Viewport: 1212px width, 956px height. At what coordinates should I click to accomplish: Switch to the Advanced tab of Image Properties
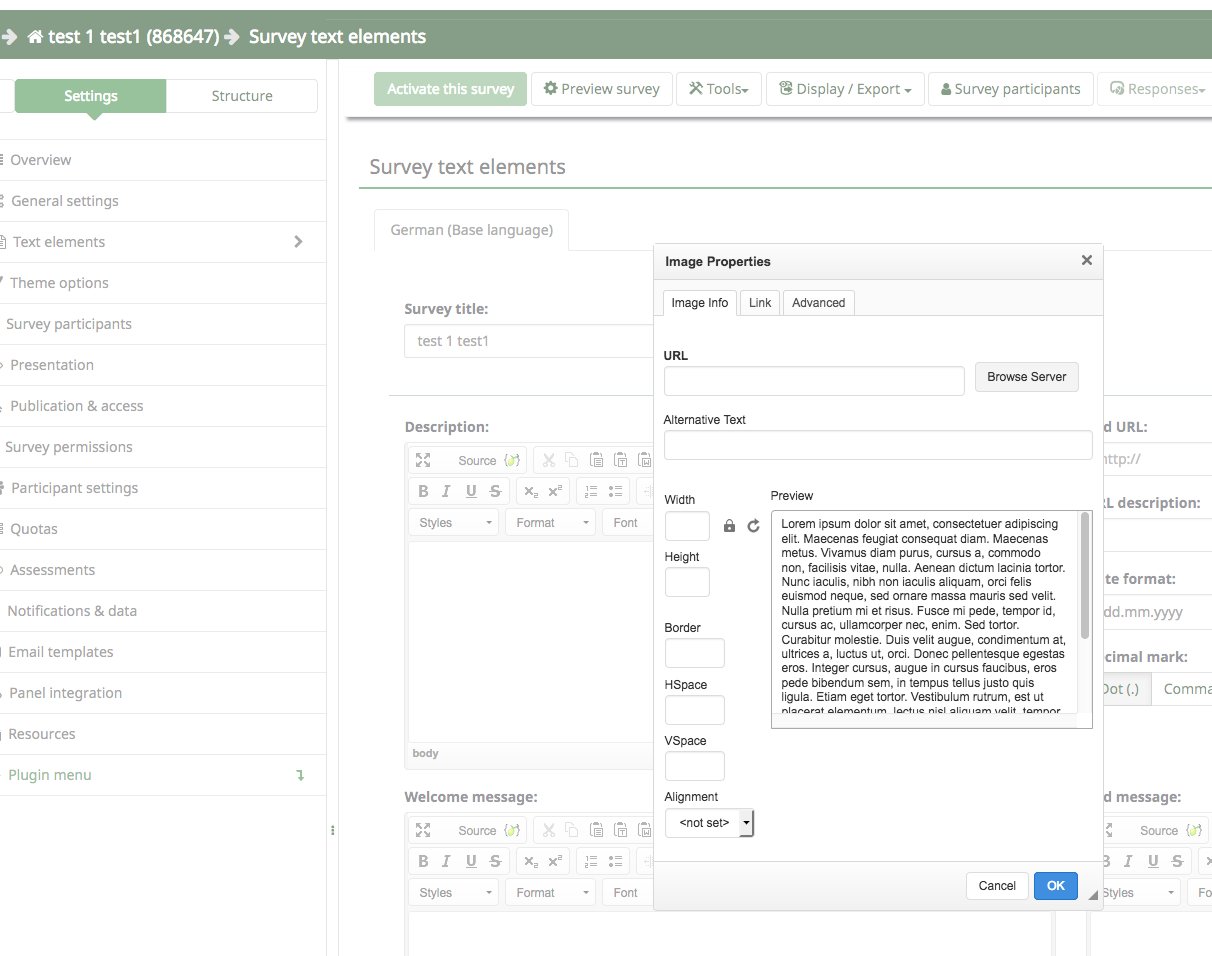point(818,303)
